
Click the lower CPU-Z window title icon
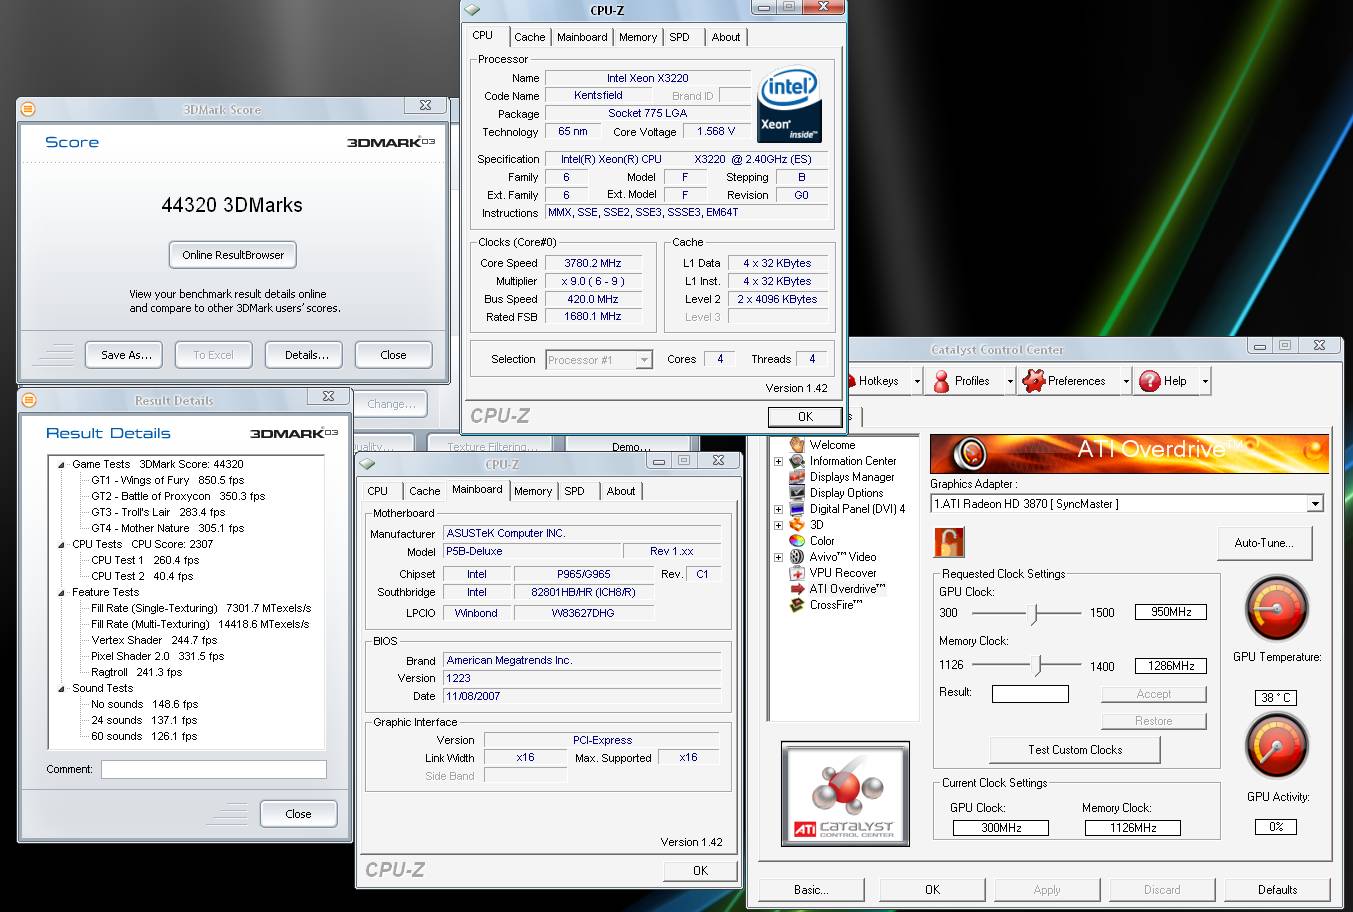coord(367,464)
